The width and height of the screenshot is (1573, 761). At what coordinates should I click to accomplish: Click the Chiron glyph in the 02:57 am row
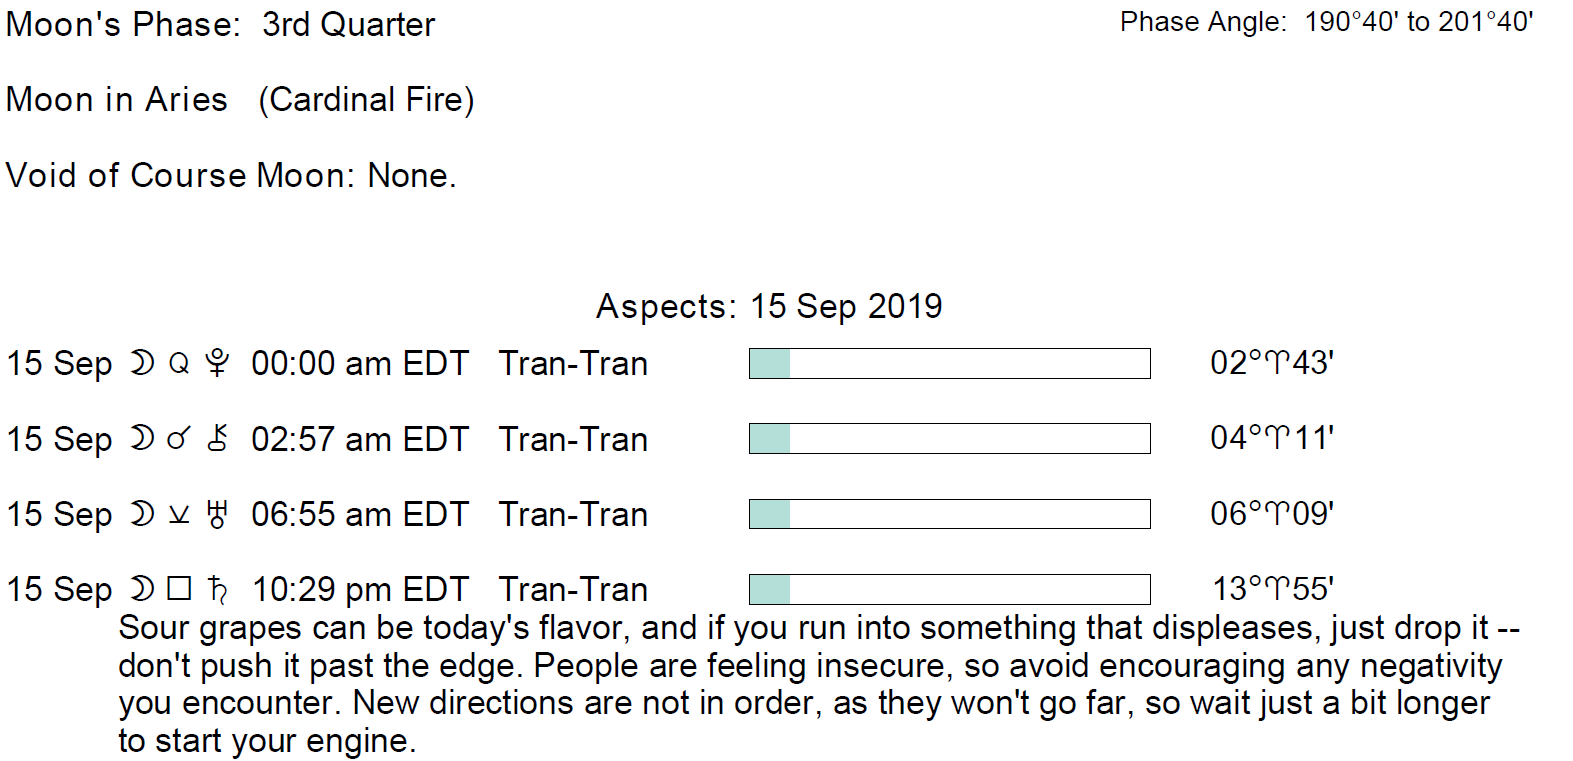point(217,439)
